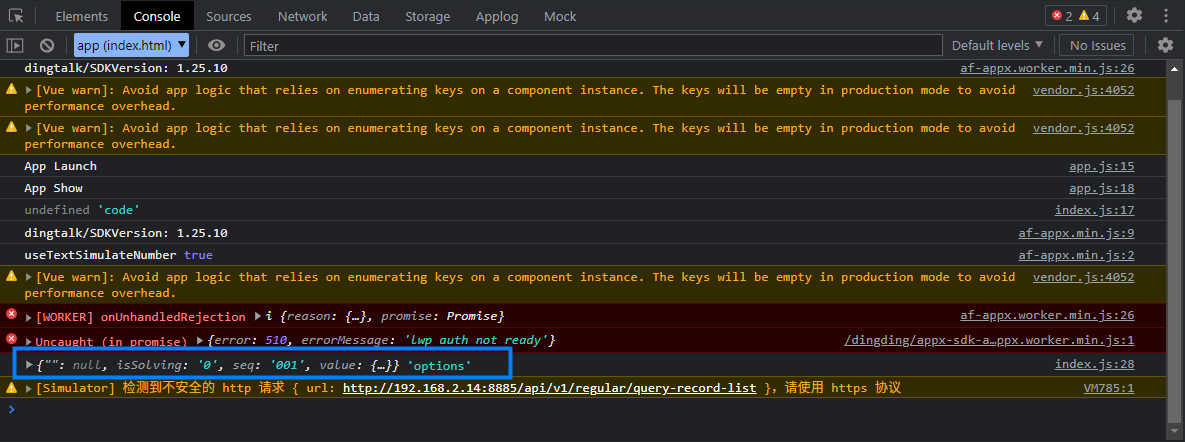The image size is (1185, 442).
Task: Switch to the Sources tab
Action: (228, 16)
